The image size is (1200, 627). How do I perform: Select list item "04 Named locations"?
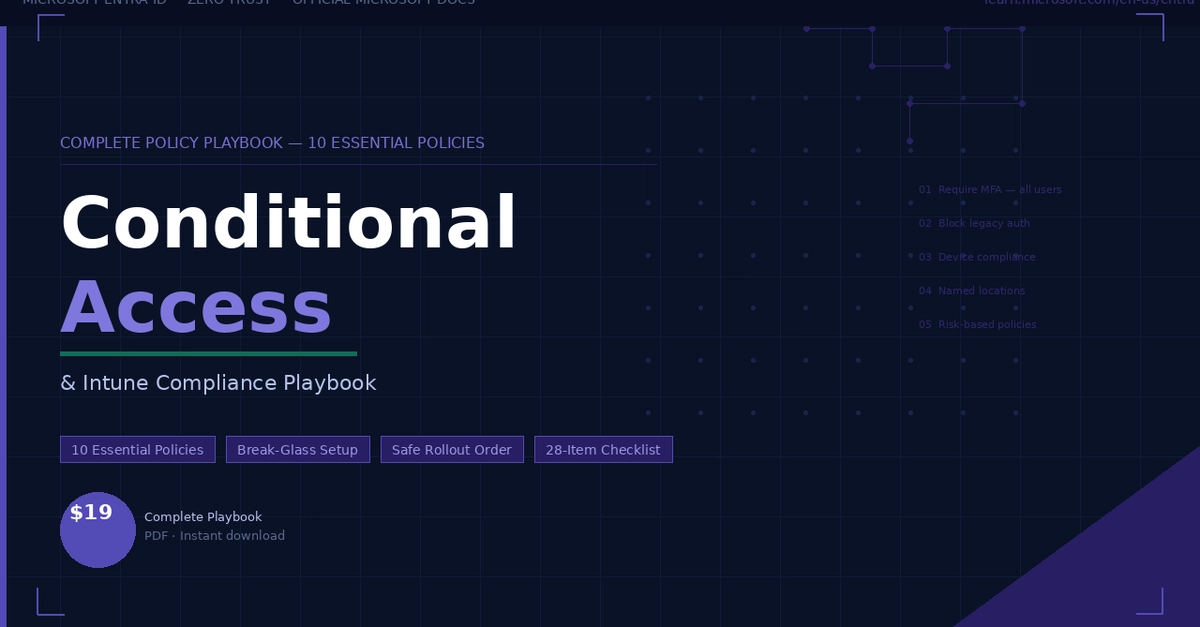tap(972, 291)
